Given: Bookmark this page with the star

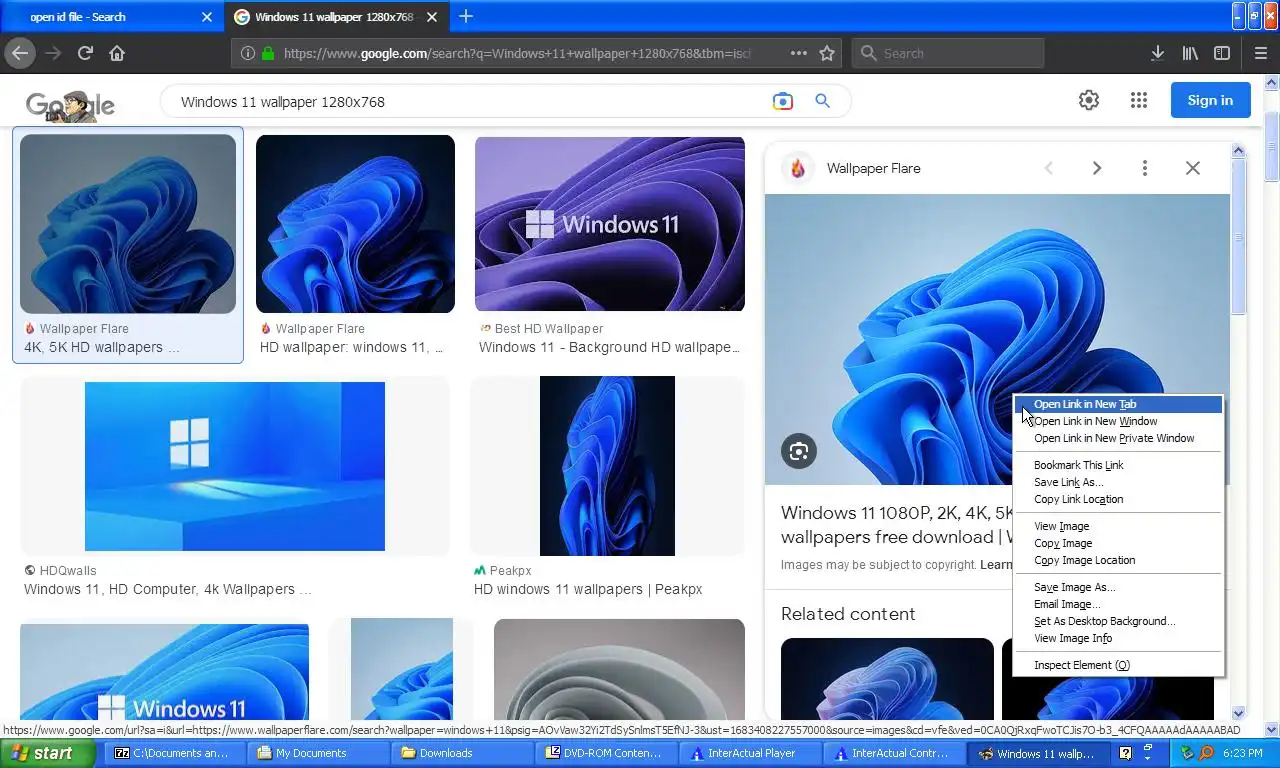Looking at the screenshot, I should tap(827, 53).
